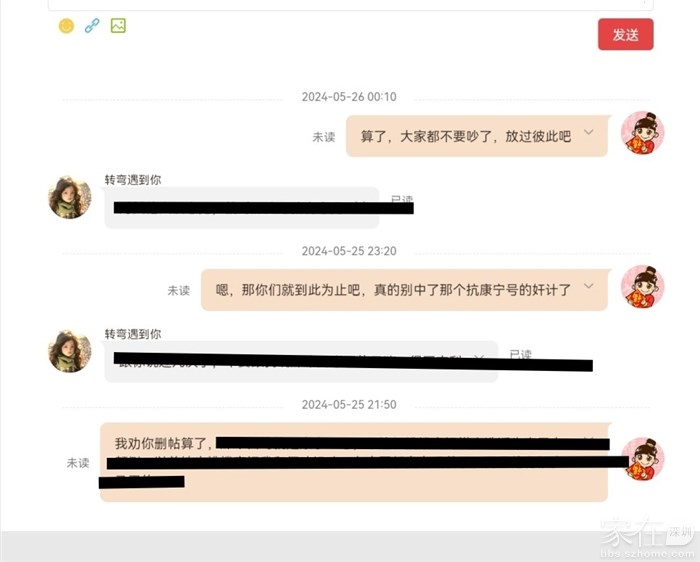Click the bubble mentioning 抗康宁号的奸计
Screen dimensions: 700x562
404,290
